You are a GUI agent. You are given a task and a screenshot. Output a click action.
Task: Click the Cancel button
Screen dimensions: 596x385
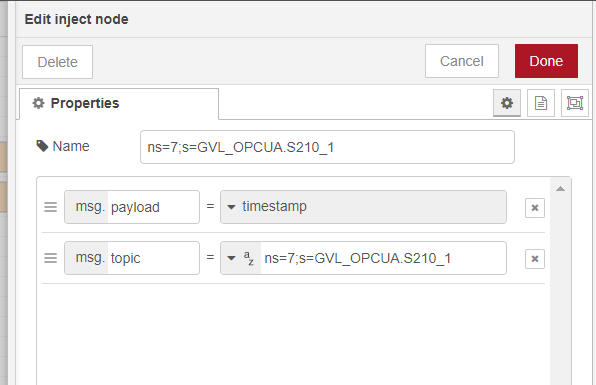[x=462, y=61]
